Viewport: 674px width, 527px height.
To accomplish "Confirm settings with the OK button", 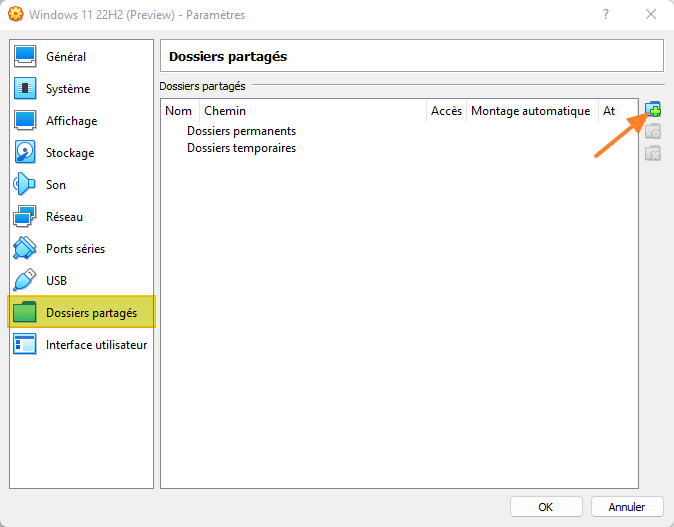I will [545, 507].
